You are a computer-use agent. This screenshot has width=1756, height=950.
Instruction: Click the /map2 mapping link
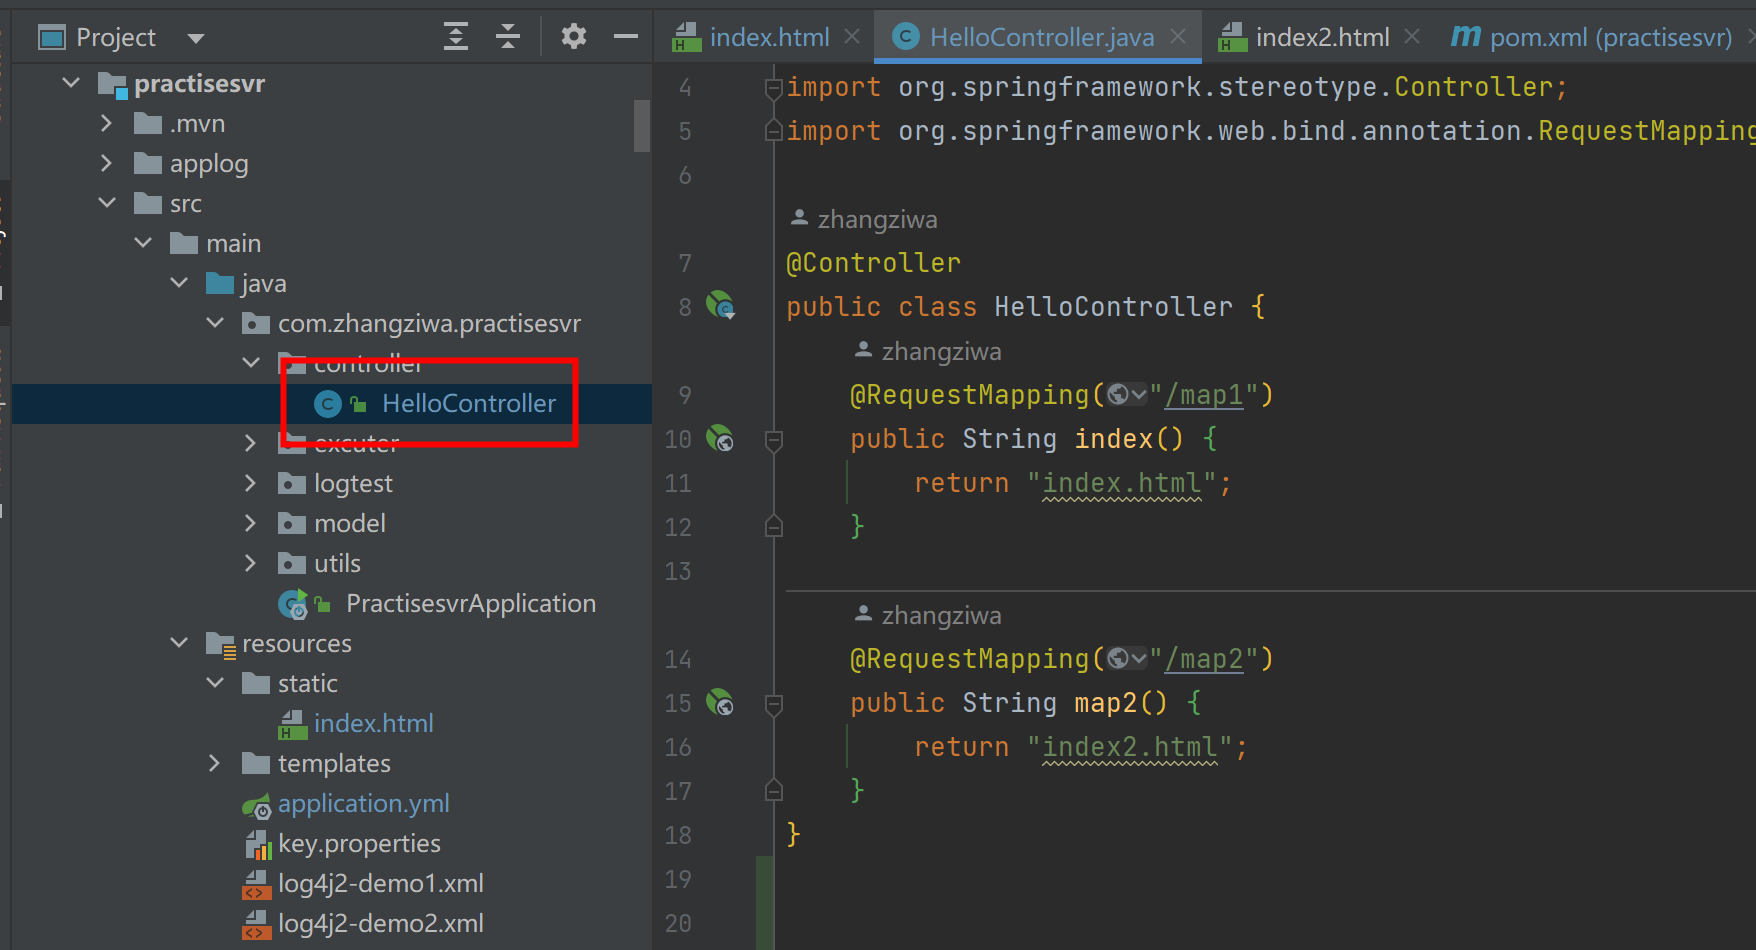click(1204, 659)
